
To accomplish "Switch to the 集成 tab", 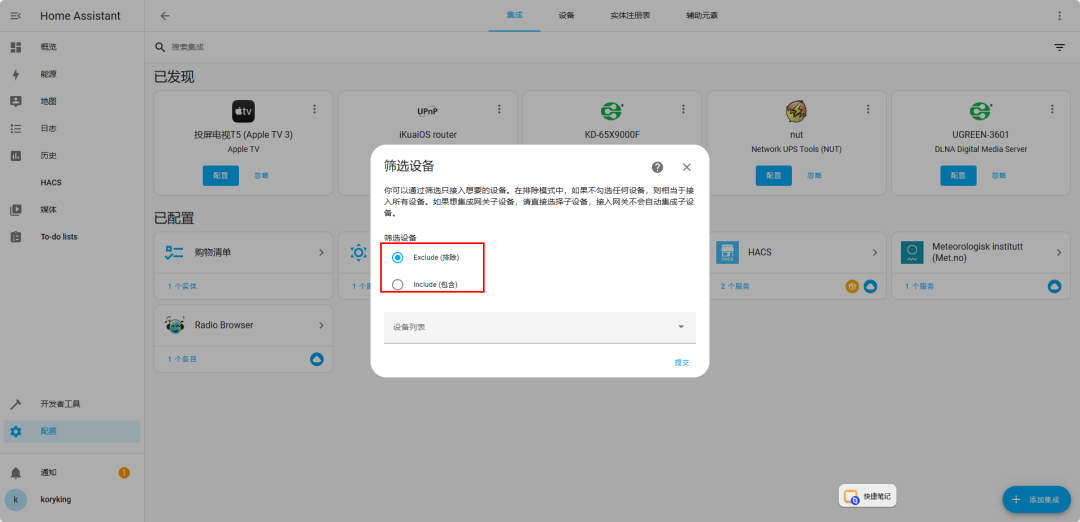I will (514, 15).
